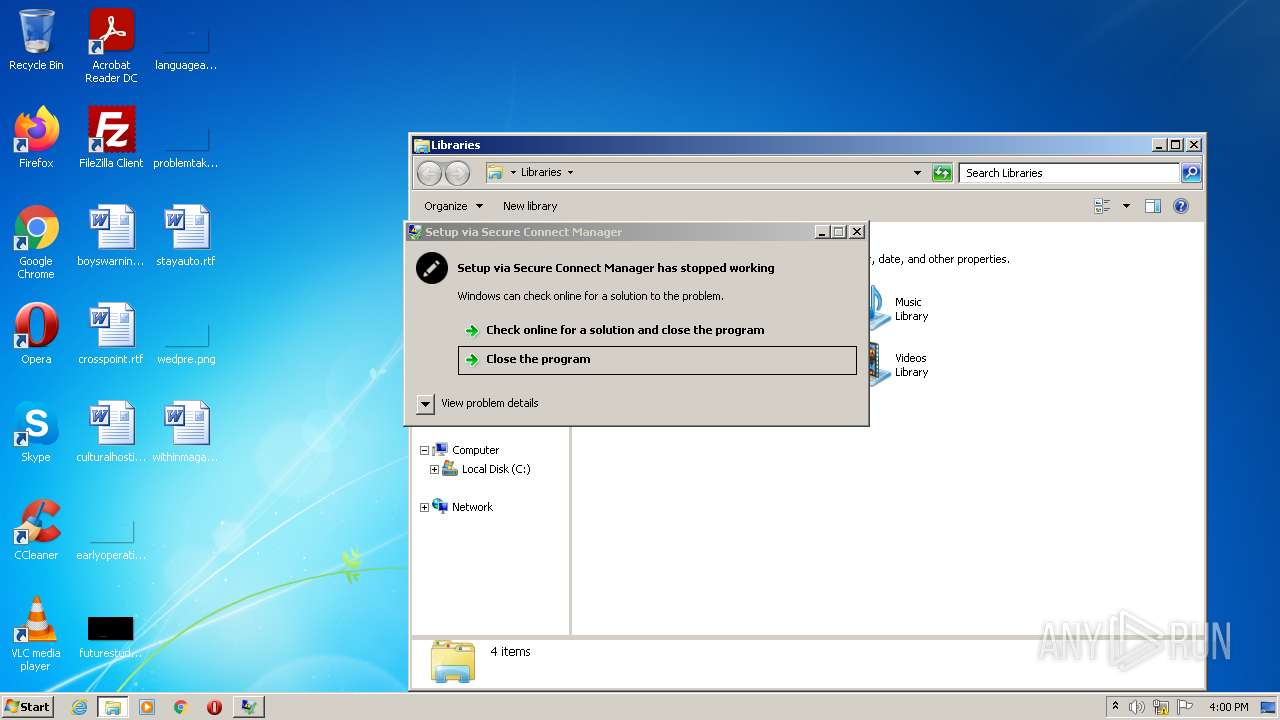Viewport: 1280px width, 720px height.
Task: Click Secure Connect Manager taskbar button
Action: [x=248, y=707]
